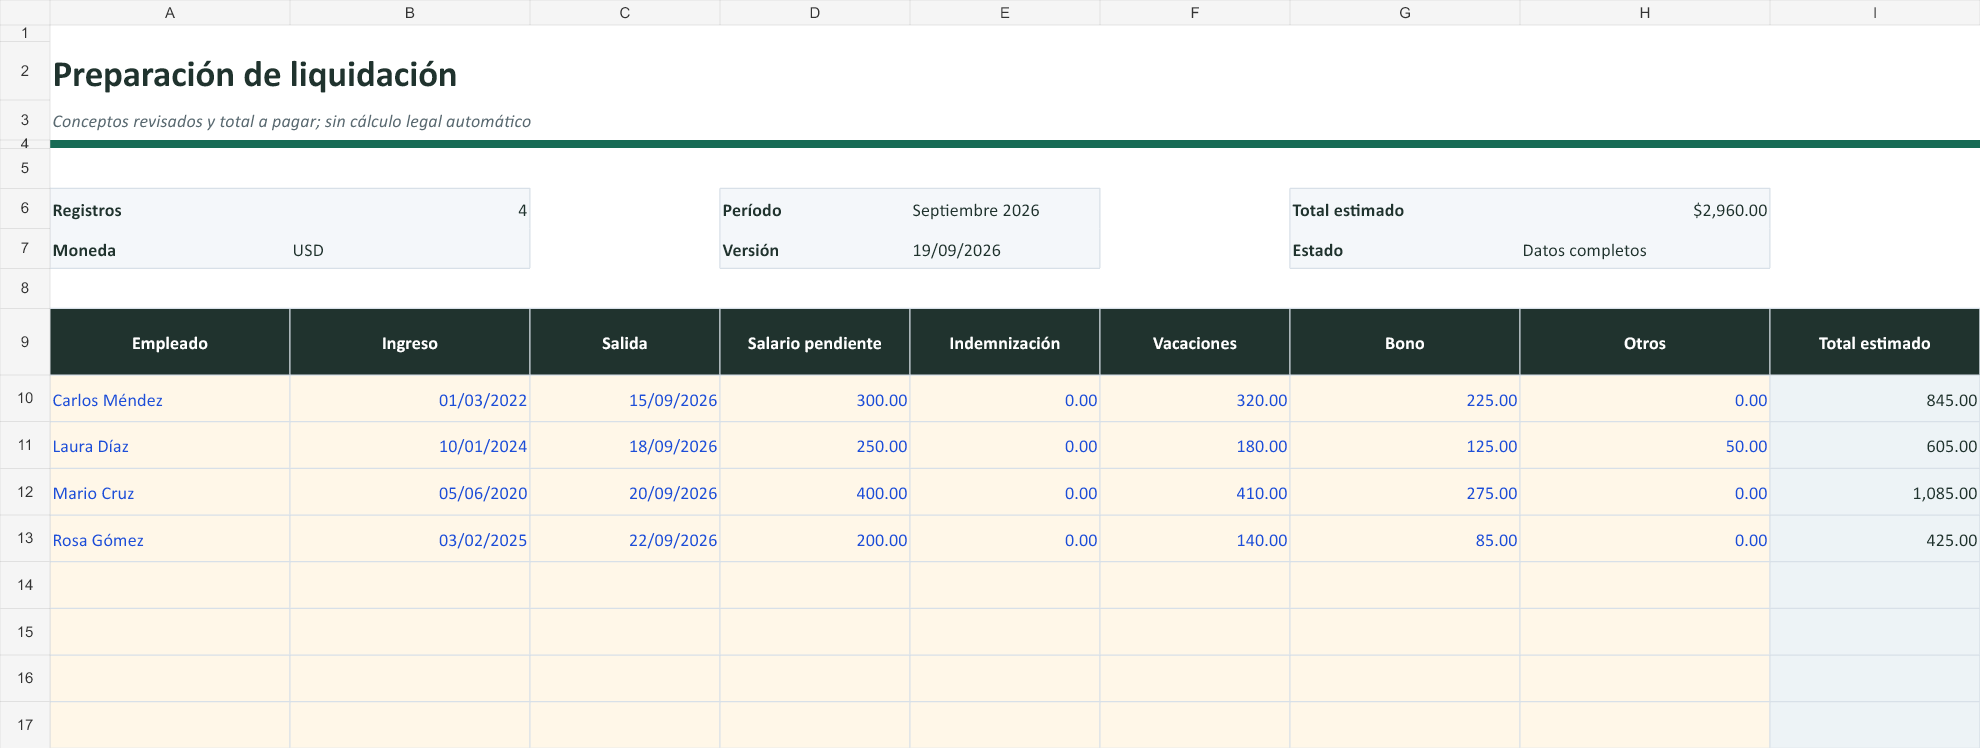
Task: Select the 'Mario Cruz' employee cell
Action: (x=170, y=493)
